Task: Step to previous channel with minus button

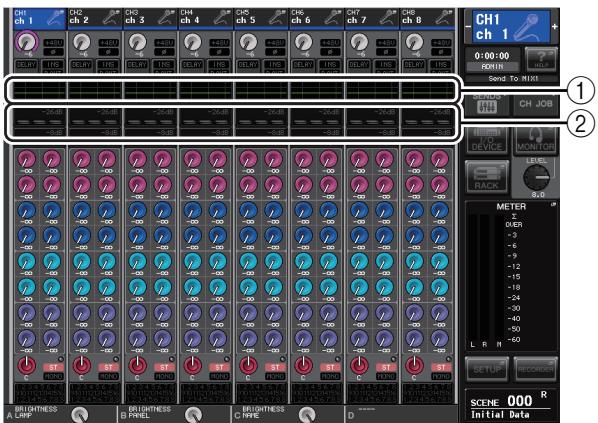Action: click(x=468, y=26)
